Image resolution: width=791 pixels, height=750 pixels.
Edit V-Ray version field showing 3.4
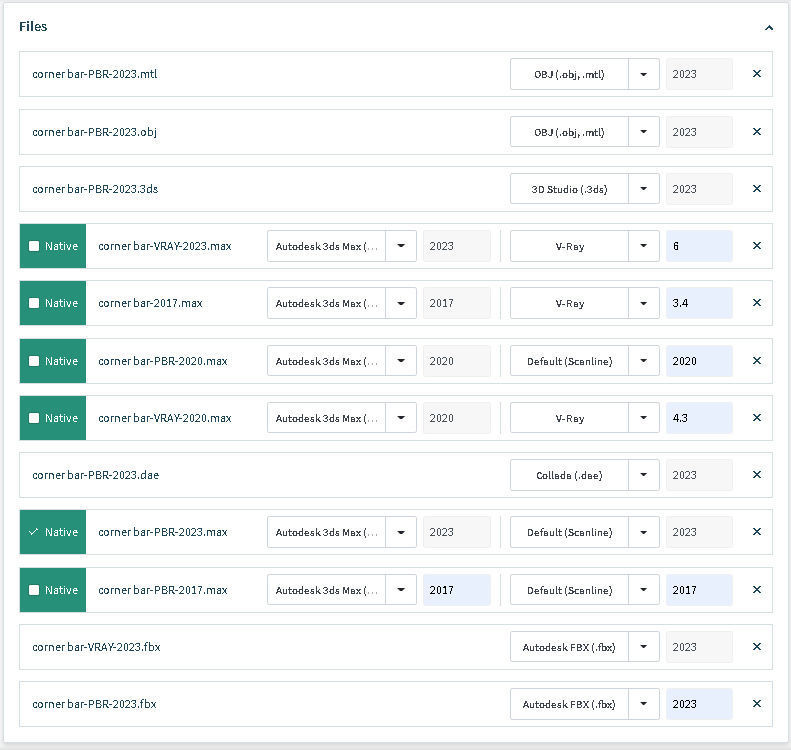click(x=698, y=303)
